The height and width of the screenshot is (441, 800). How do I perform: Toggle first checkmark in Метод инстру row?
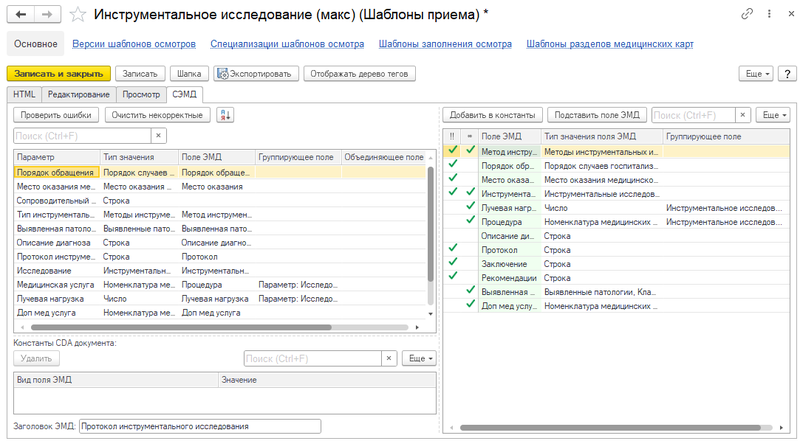click(453, 150)
